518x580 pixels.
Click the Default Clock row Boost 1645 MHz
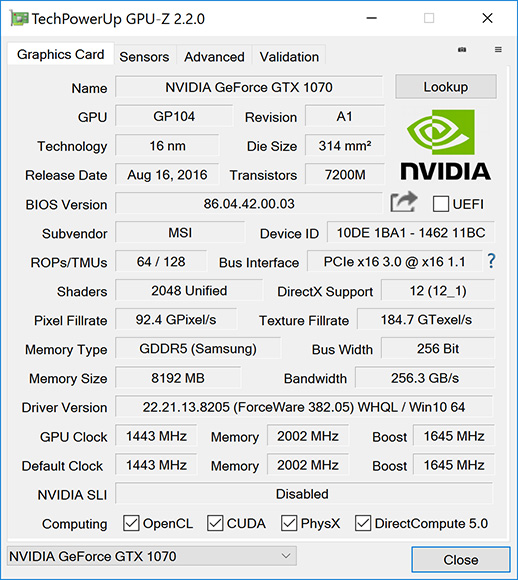454,465
